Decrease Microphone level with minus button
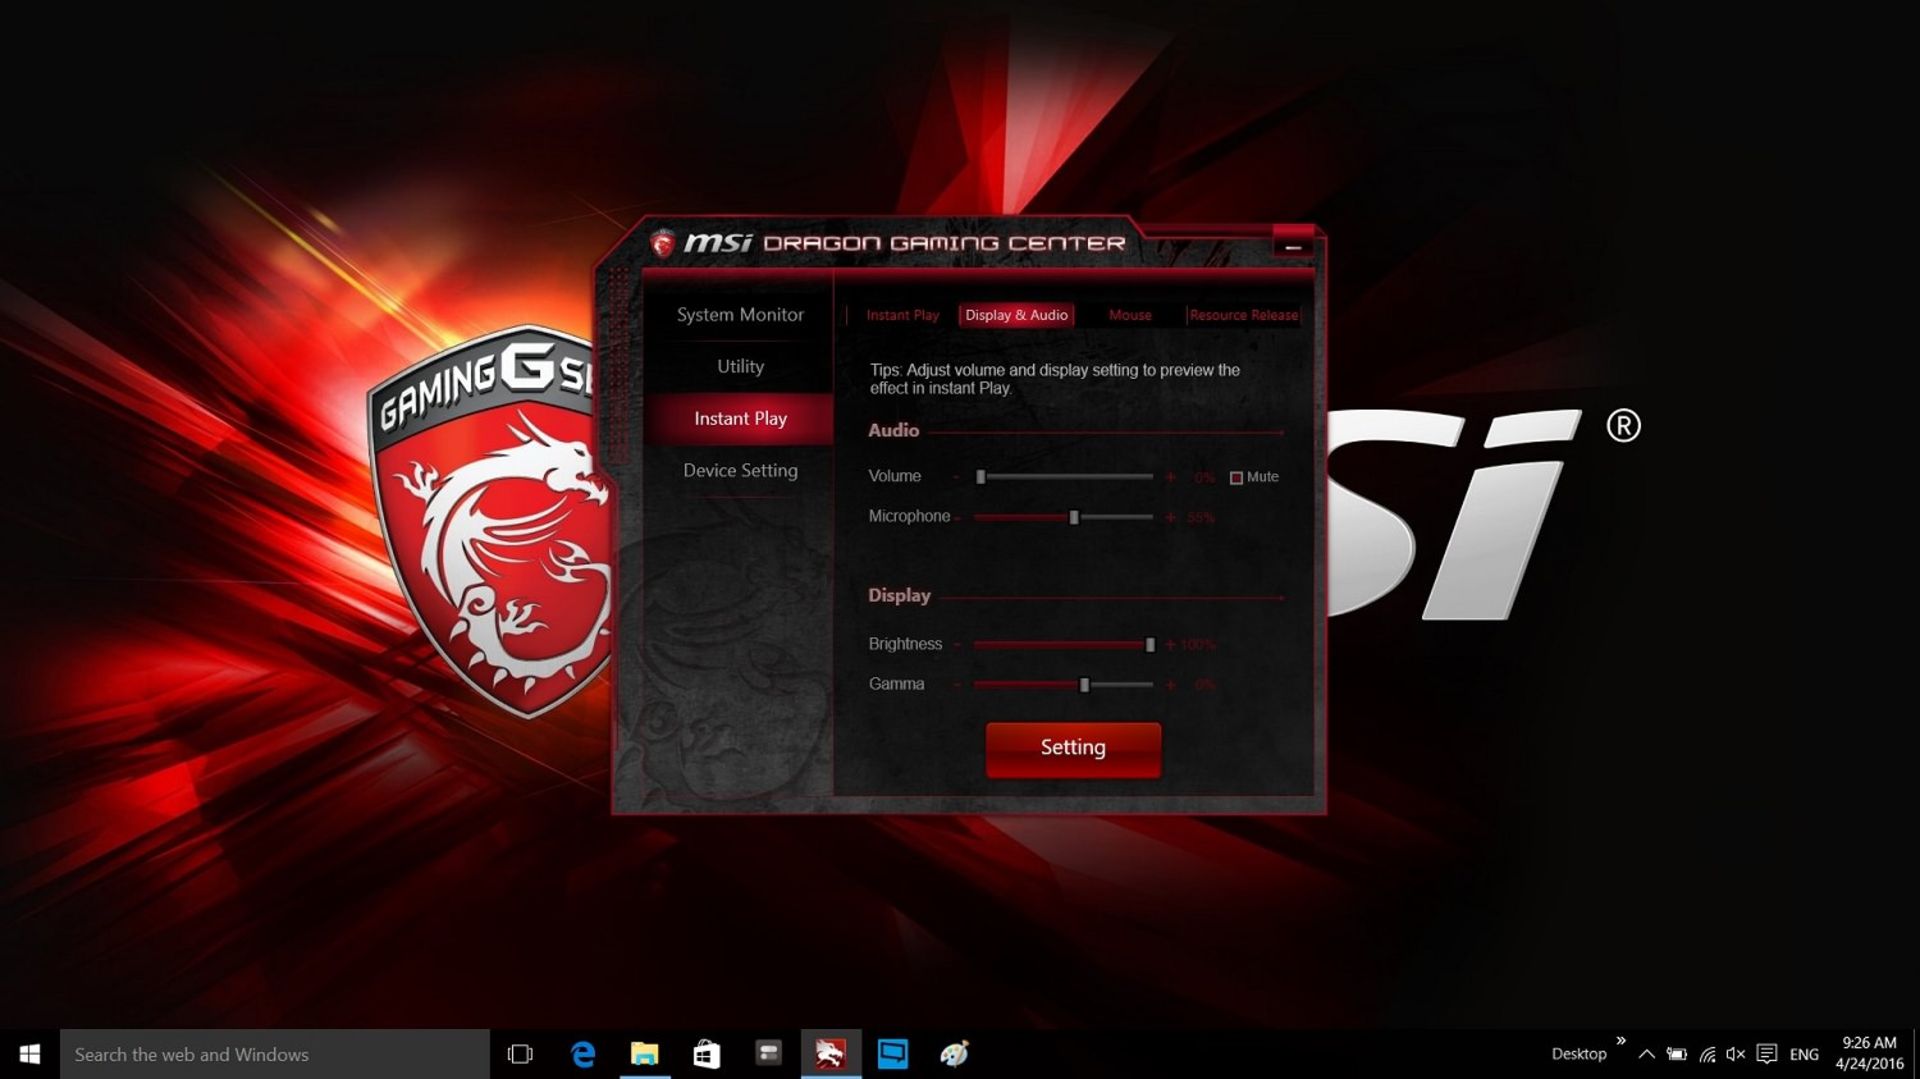1920x1079 pixels. (957, 517)
